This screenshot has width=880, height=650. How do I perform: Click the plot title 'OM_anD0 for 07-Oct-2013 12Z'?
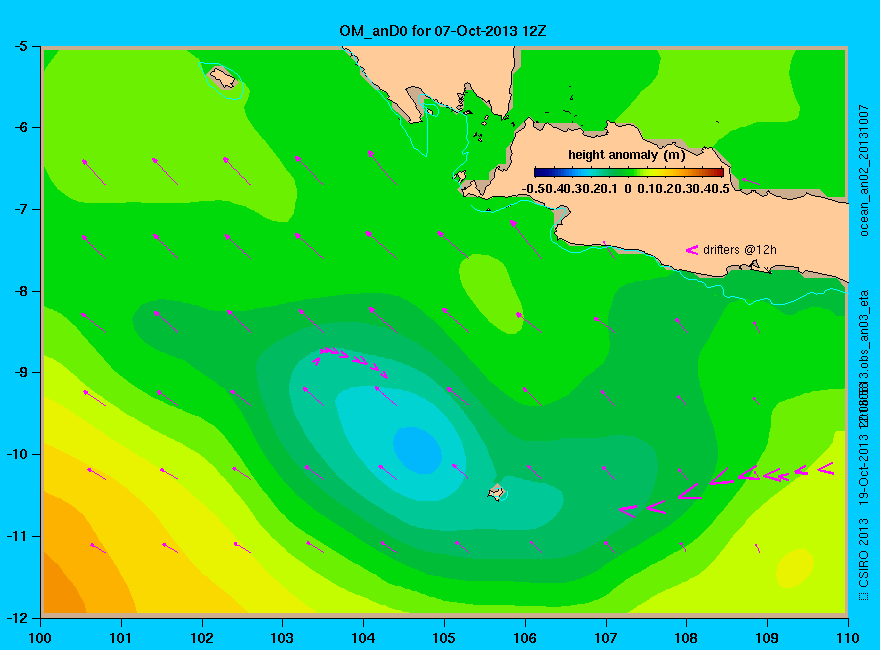(442, 31)
